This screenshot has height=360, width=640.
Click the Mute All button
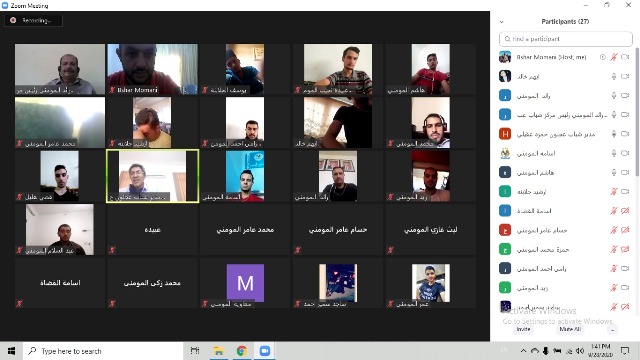coord(570,329)
